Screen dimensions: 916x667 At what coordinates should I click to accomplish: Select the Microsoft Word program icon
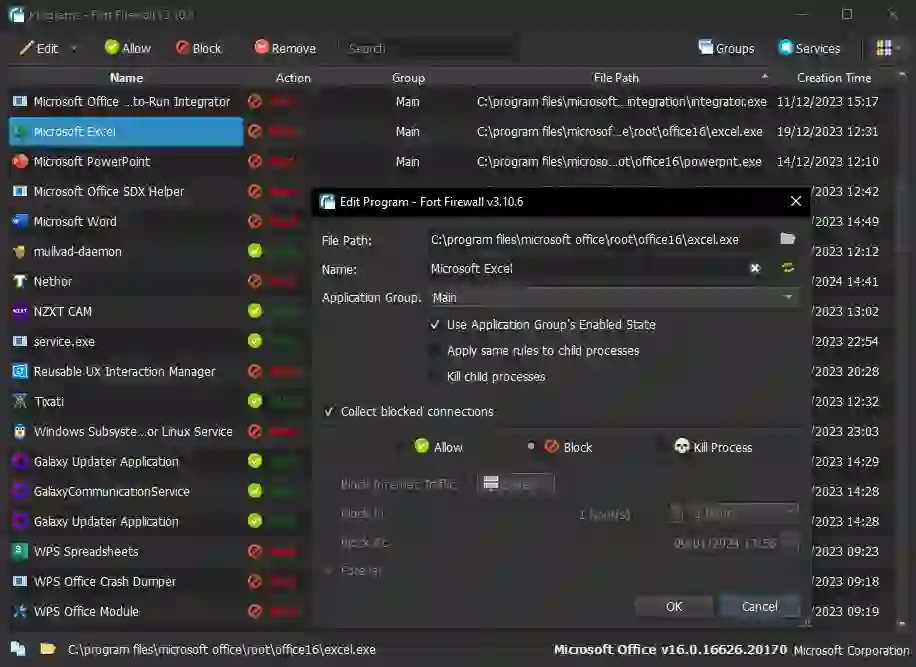click(20, 221)
